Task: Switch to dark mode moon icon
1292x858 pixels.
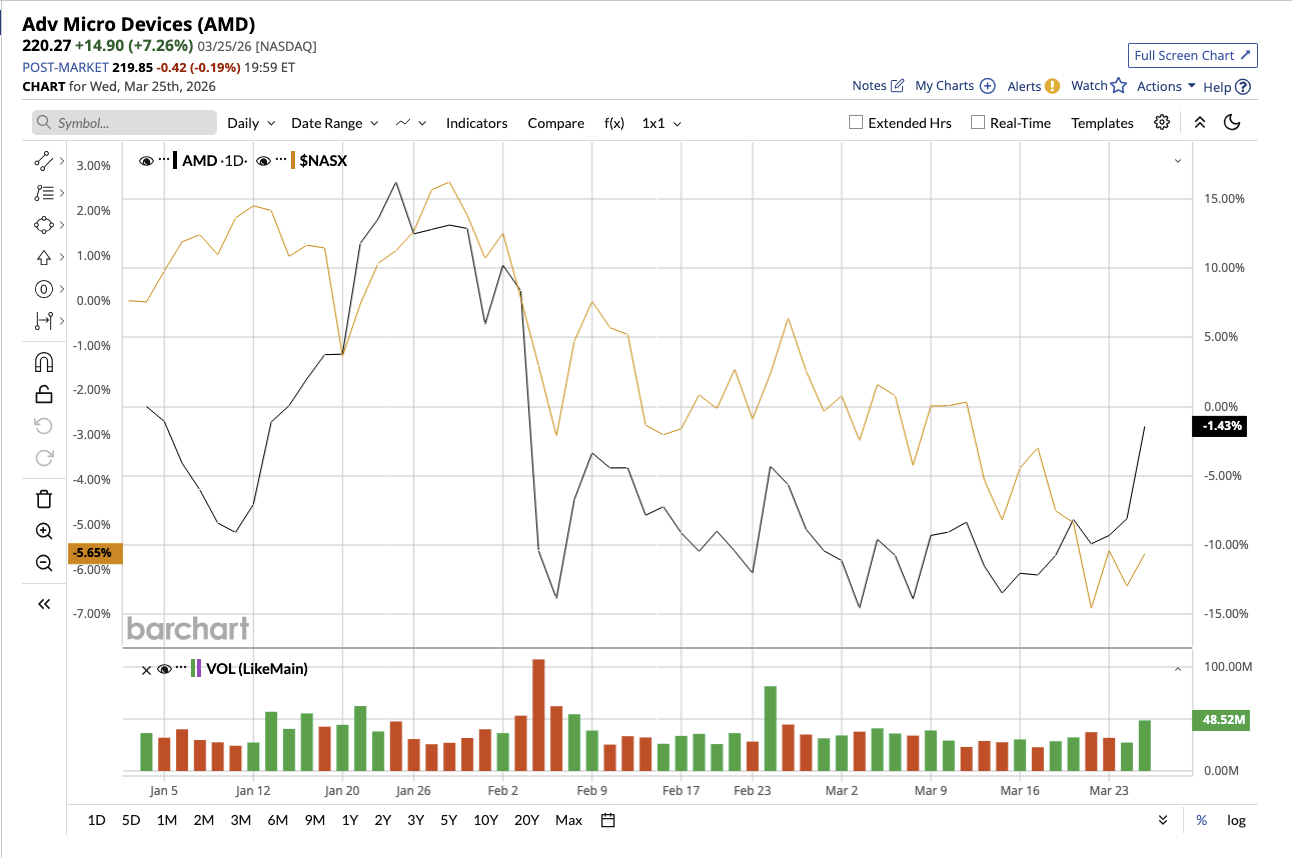Action: coord(1232,122)
